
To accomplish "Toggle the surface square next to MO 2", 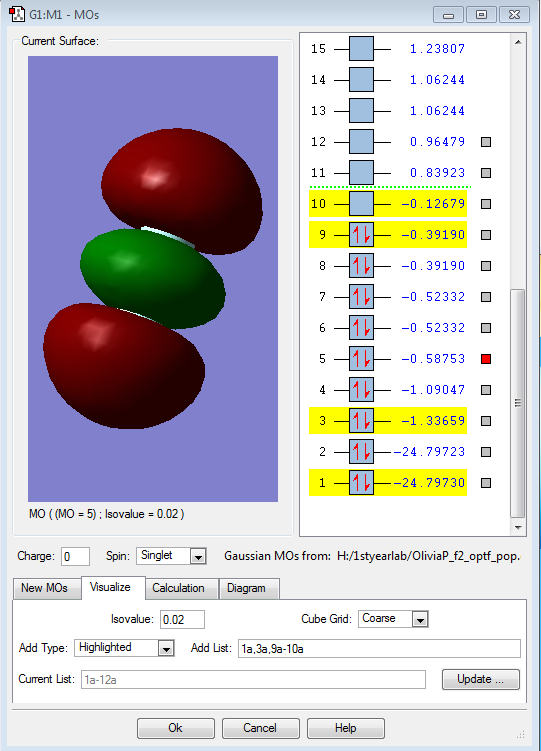I will tap(486, 452).
